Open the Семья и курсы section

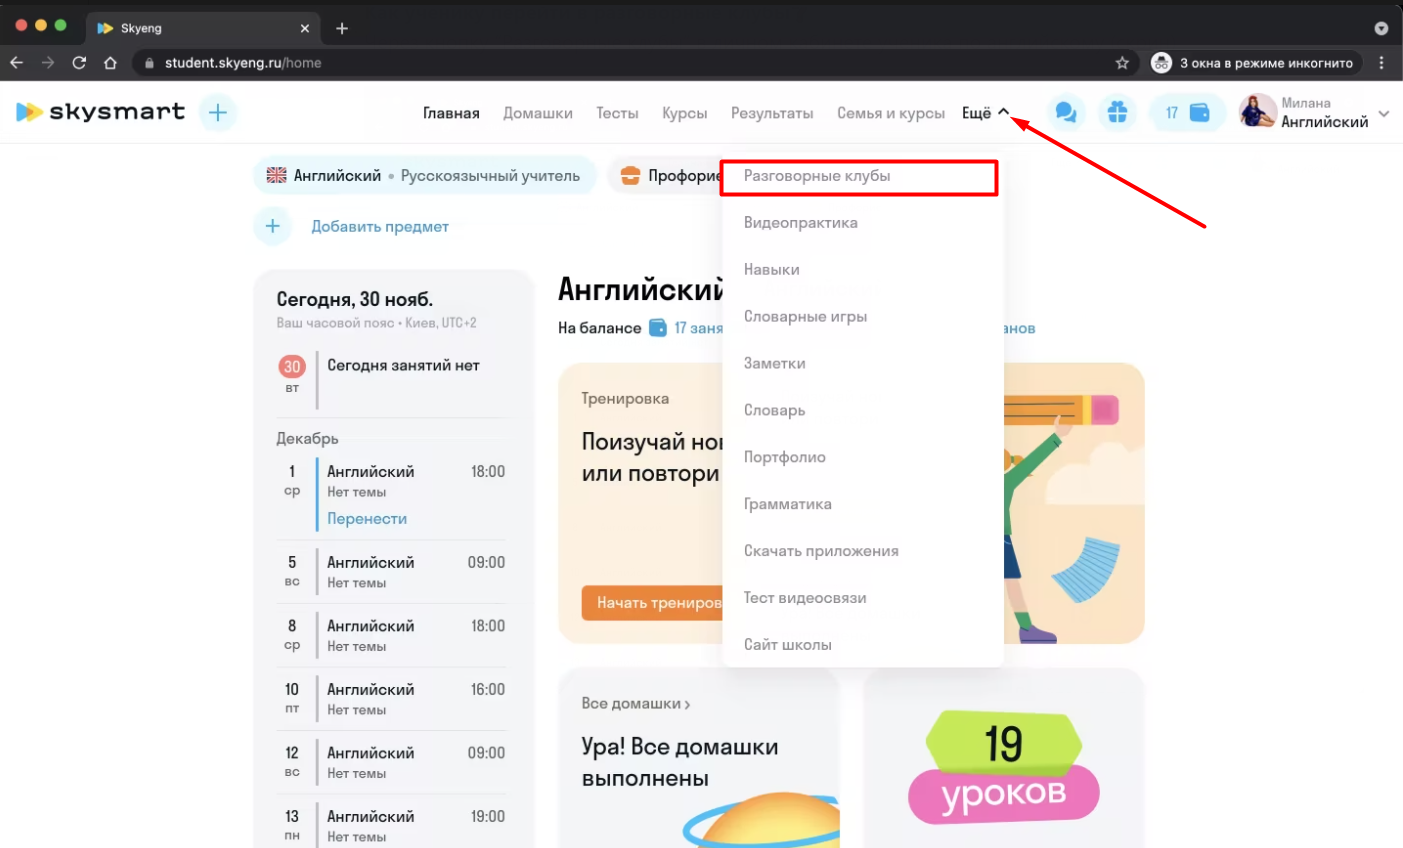[891, 113]
